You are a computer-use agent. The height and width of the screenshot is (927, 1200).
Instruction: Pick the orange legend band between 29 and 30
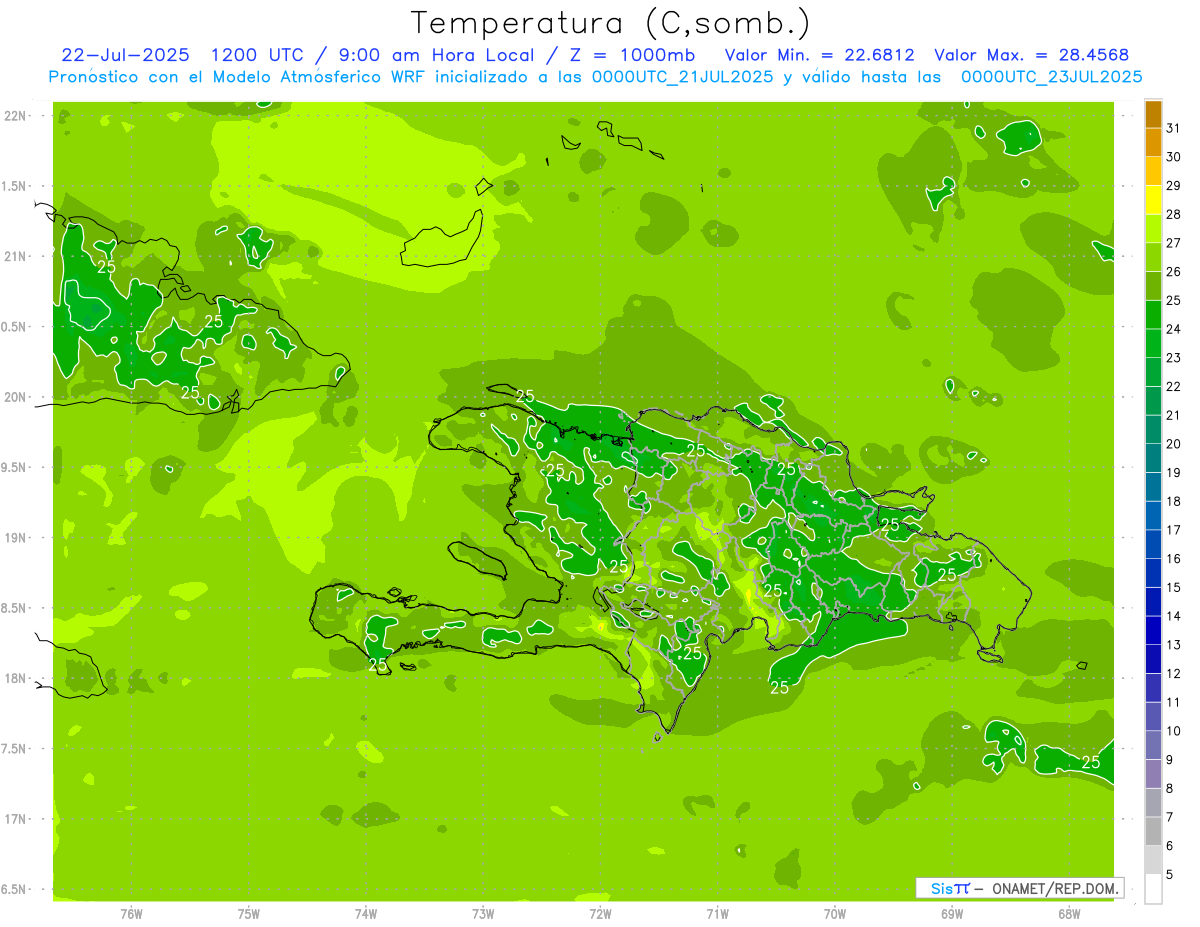pyautogui.click(x=1153, y=171)
